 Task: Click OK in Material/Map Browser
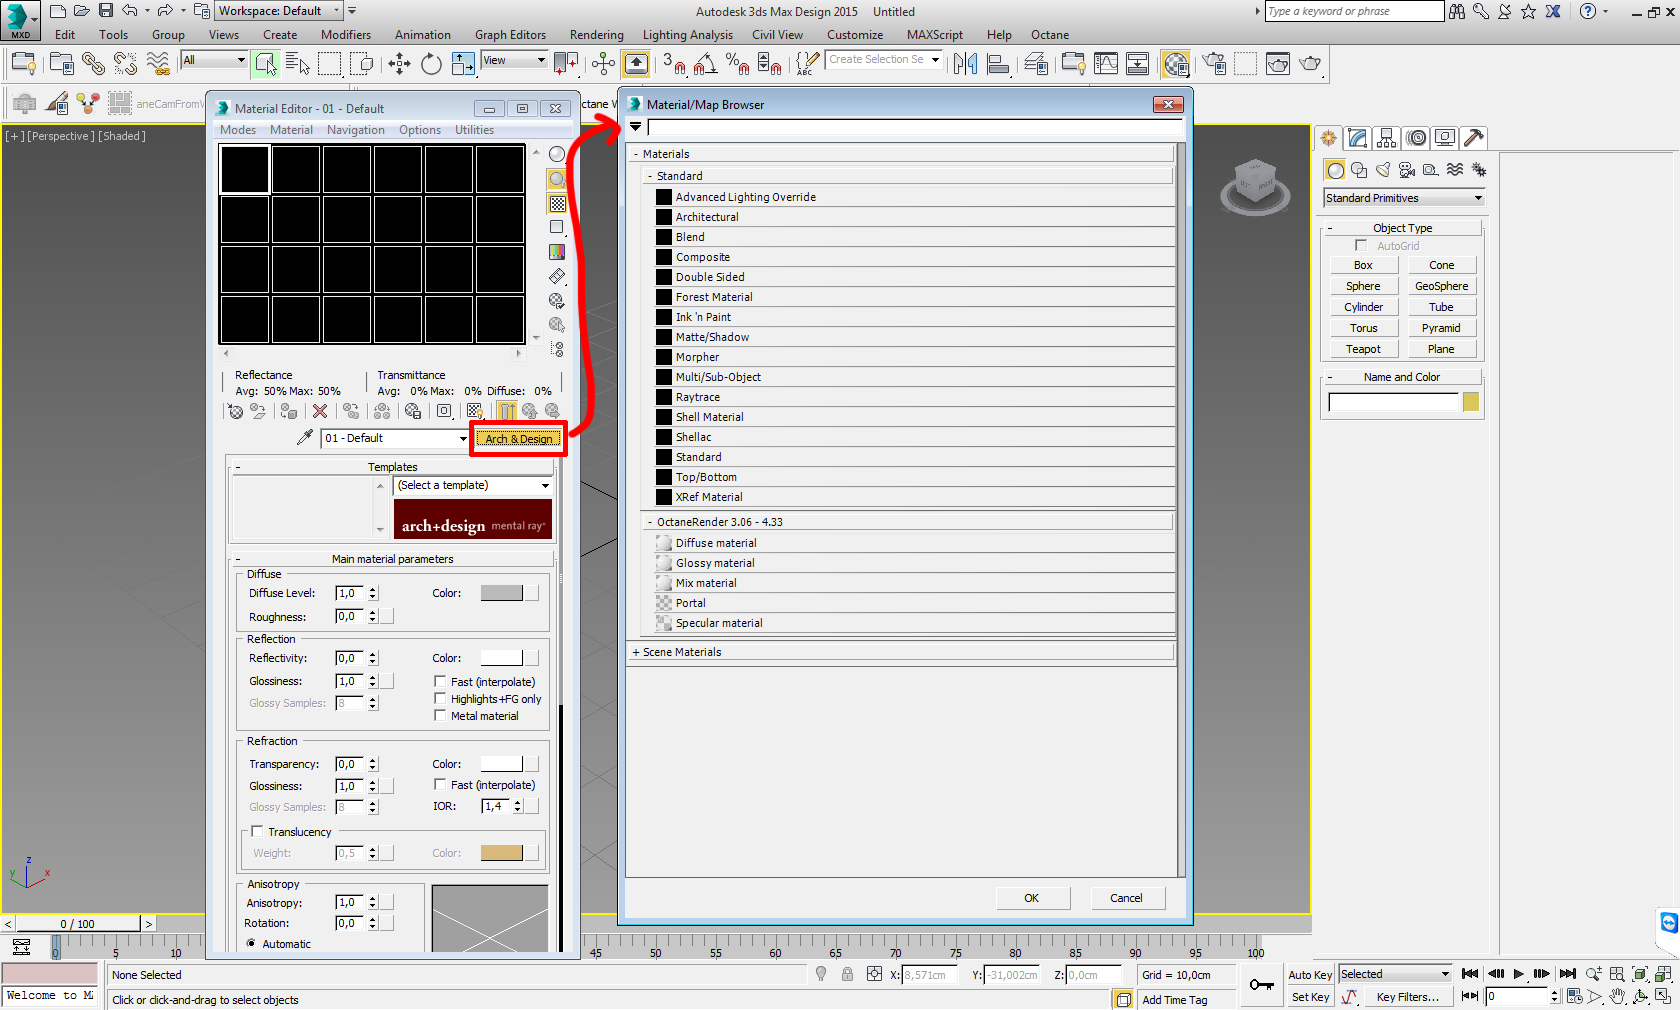coord(1032,898)
